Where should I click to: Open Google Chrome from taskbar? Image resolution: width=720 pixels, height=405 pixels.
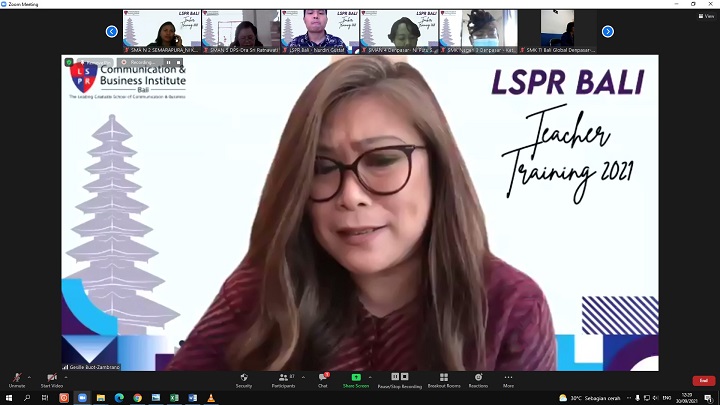[137, 398]
